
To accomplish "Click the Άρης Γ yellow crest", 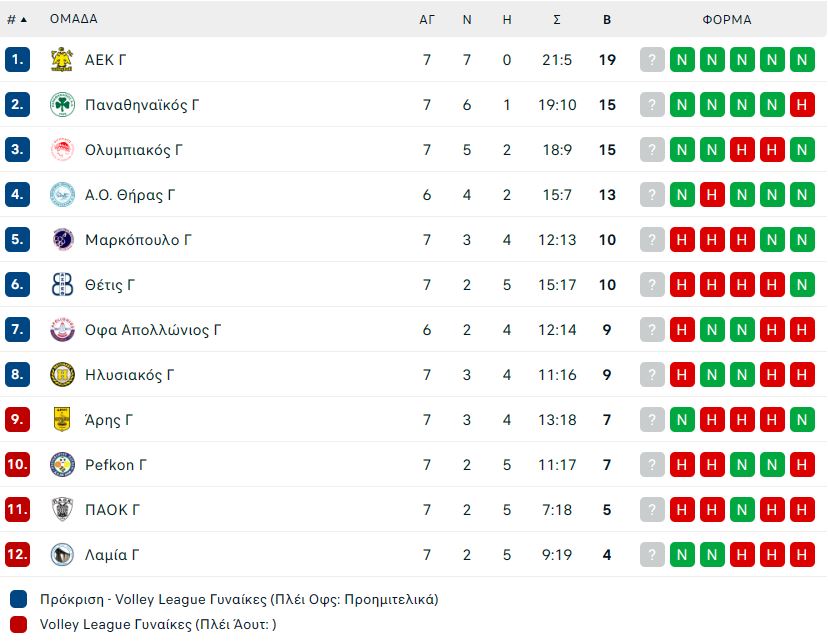I will [62, 420].
